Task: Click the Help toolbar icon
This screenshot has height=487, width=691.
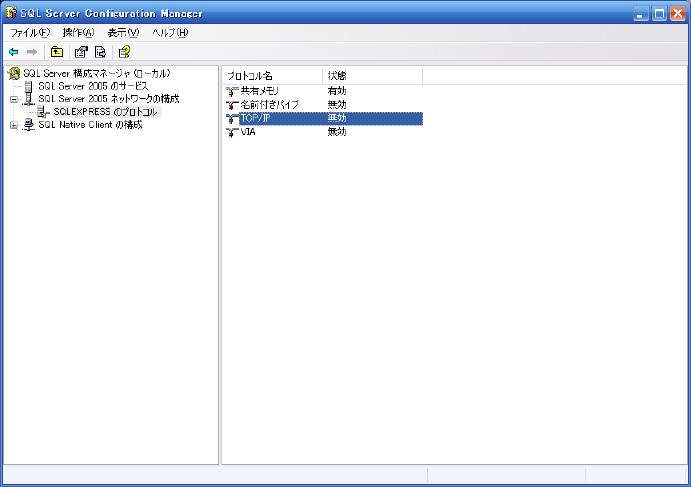Action: click(x=124, y=52)
